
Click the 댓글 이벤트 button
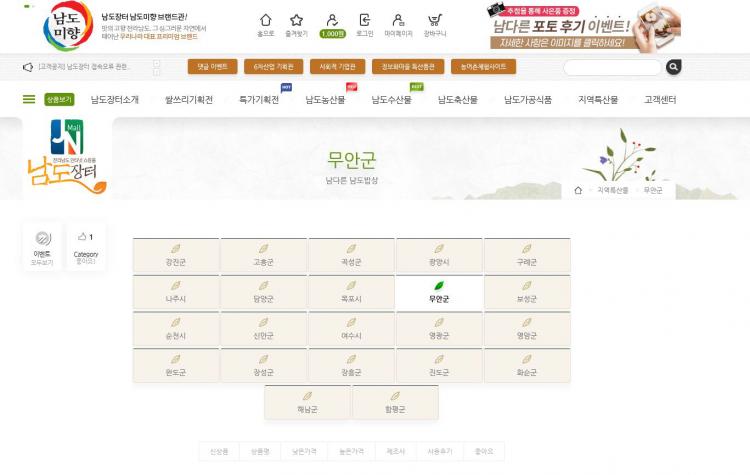pyautogui.click(x=212, y=67)
